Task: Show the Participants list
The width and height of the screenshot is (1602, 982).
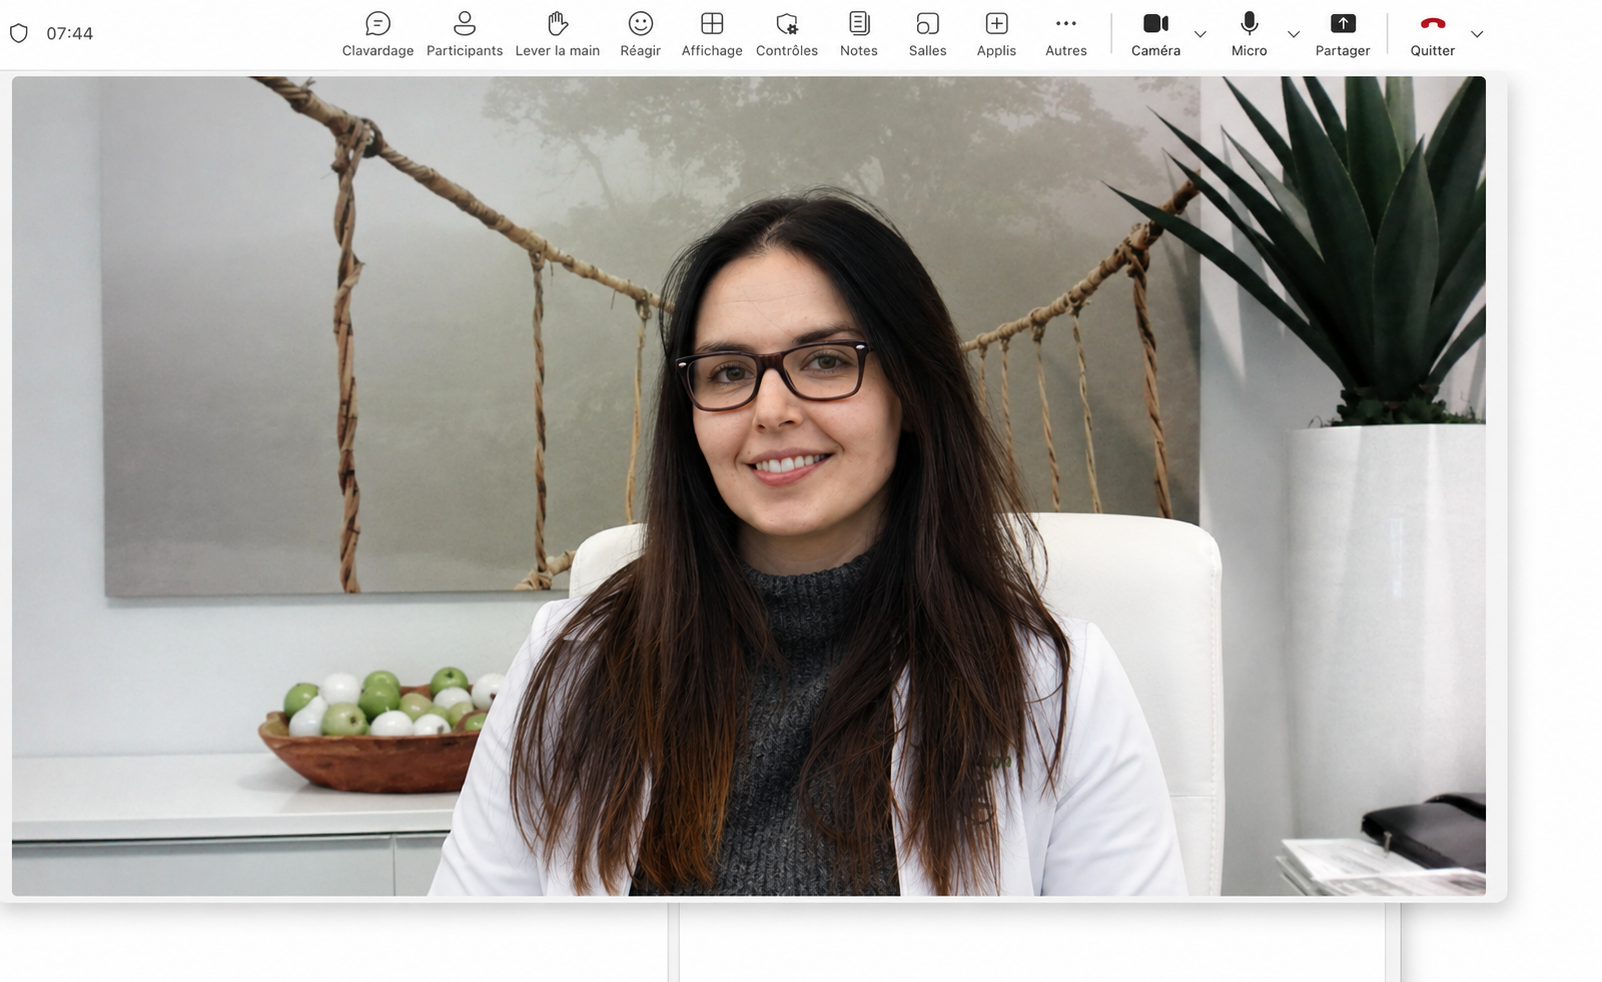Action: [464, 34]
